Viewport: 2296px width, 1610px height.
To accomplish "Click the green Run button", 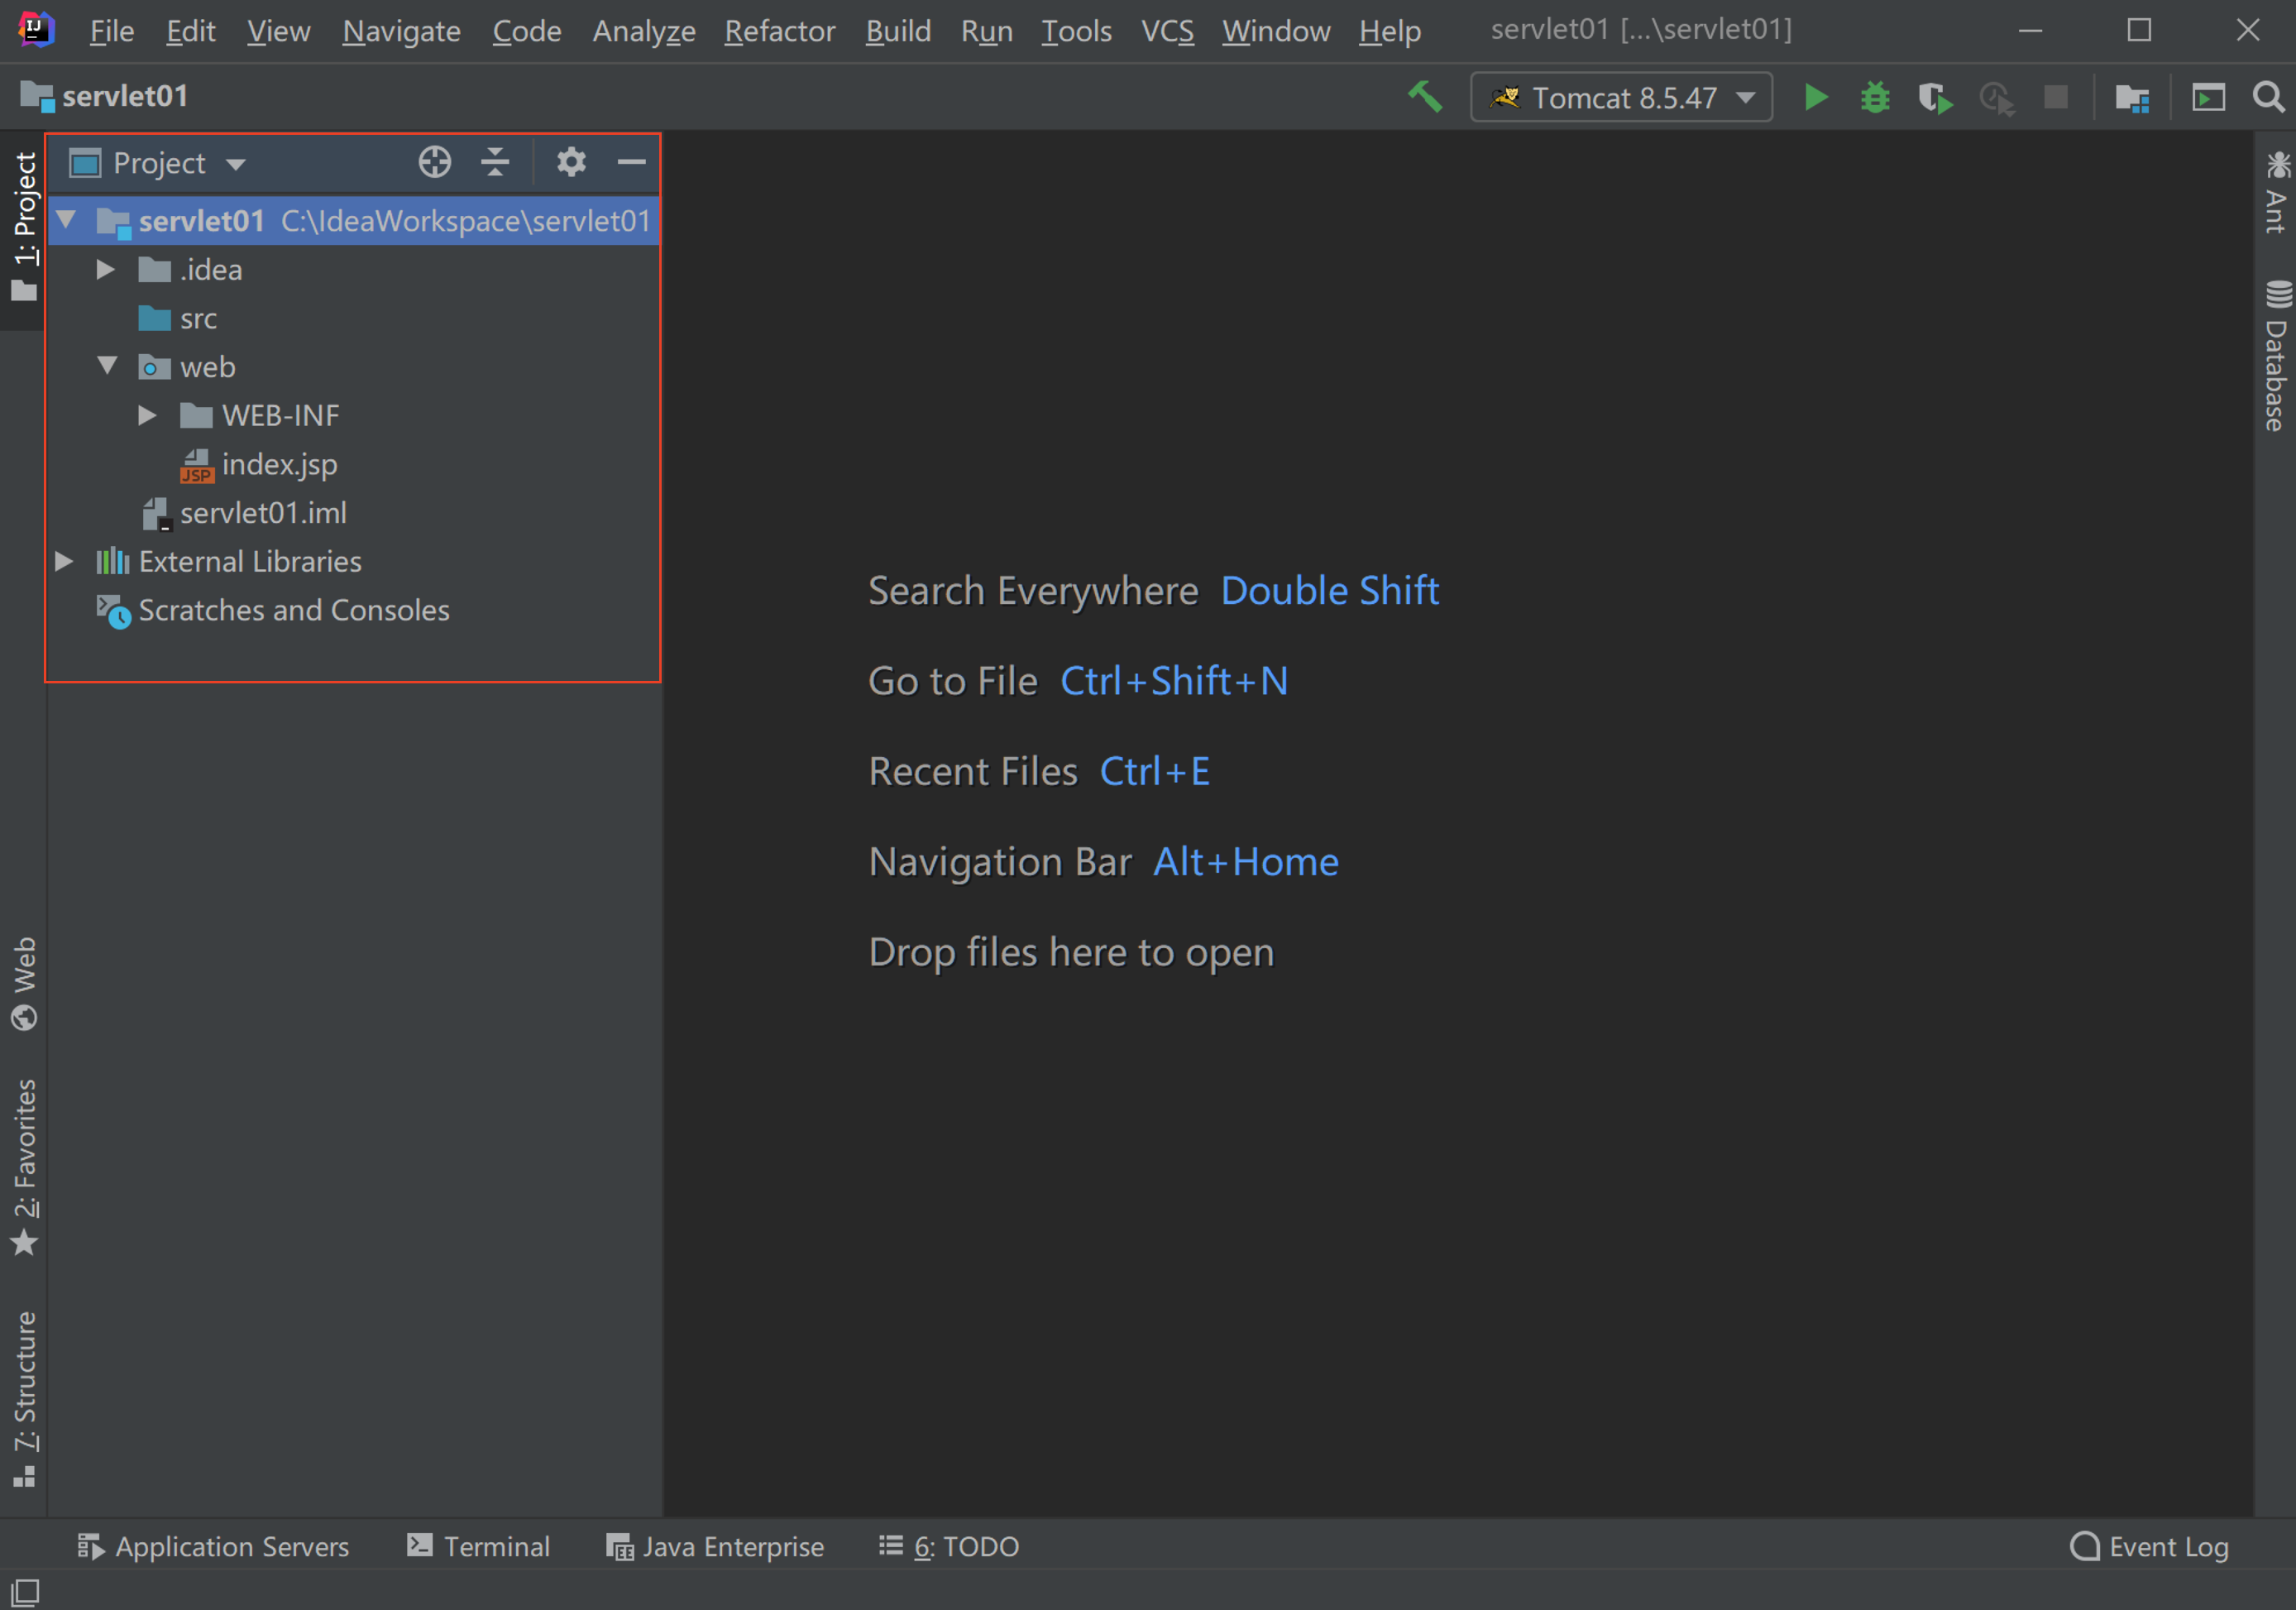I will click(x=1816, y=98).
